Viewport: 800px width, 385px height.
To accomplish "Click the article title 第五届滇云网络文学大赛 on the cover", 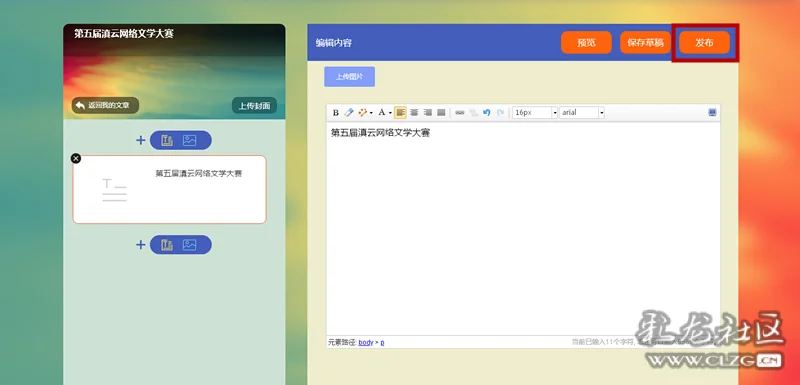I will click(x=124, y=34).
